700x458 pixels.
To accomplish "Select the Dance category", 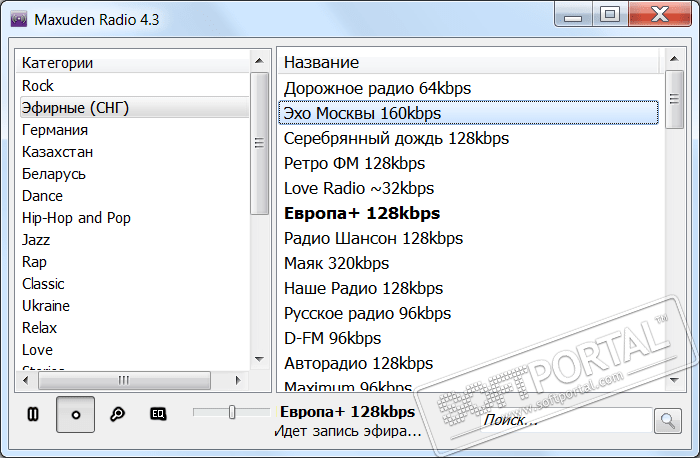I will coord(134,196).
